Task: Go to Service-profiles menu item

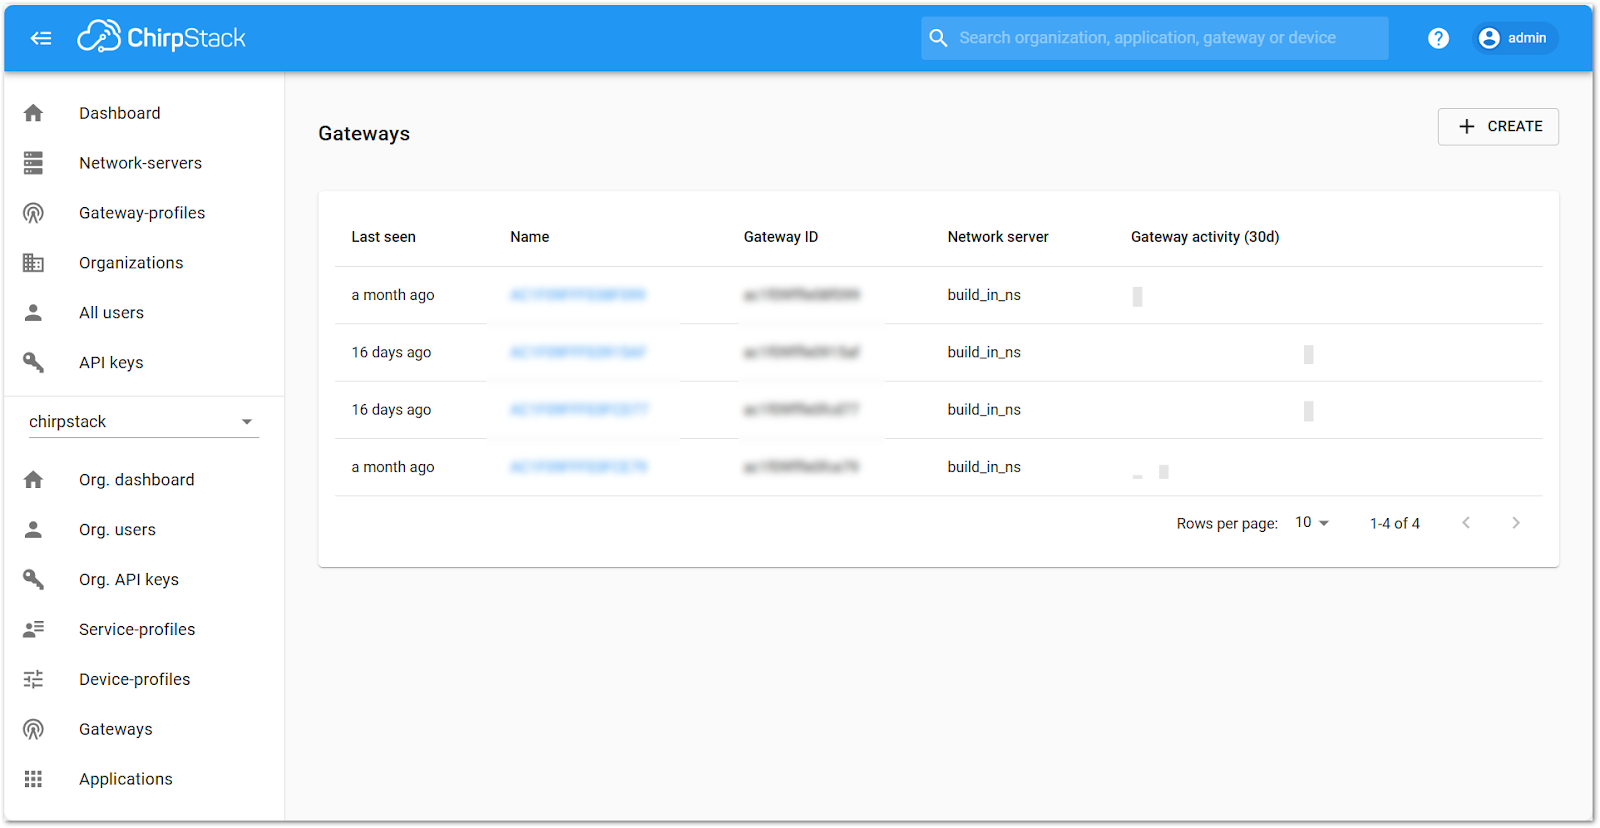Action: coord(137,629)
